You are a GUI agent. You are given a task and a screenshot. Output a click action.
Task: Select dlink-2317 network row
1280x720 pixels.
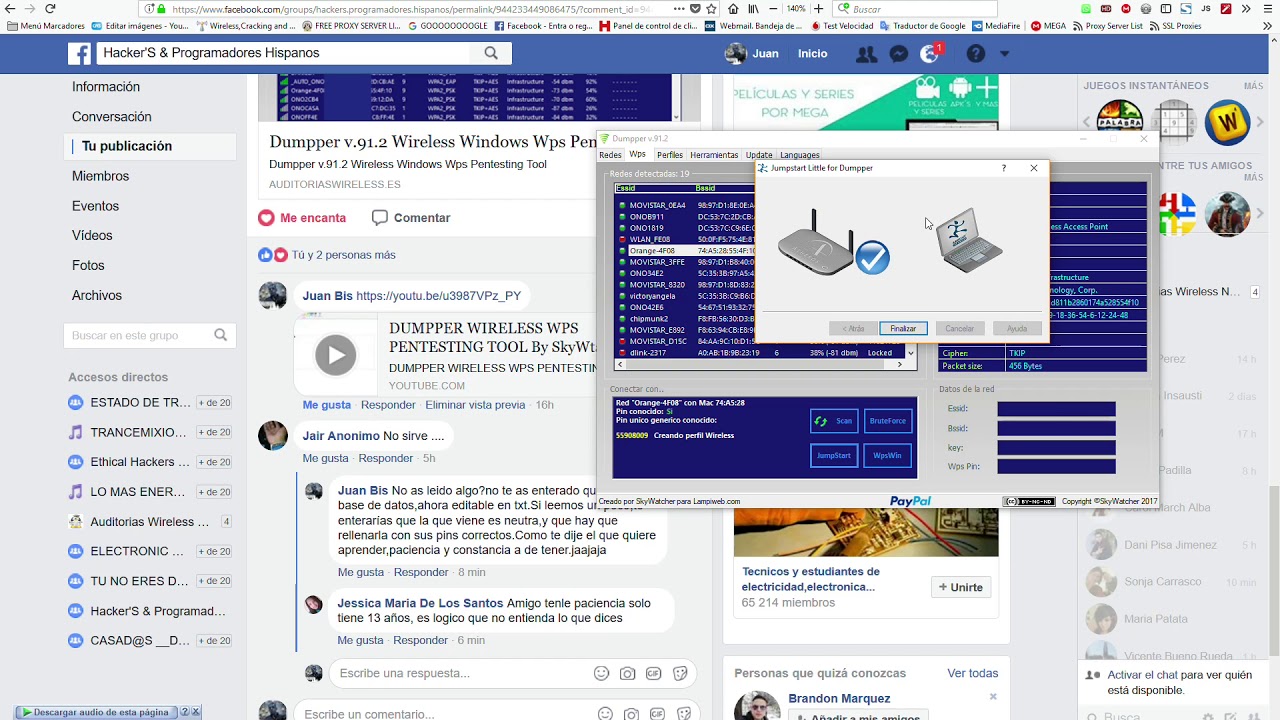[760, 353]
